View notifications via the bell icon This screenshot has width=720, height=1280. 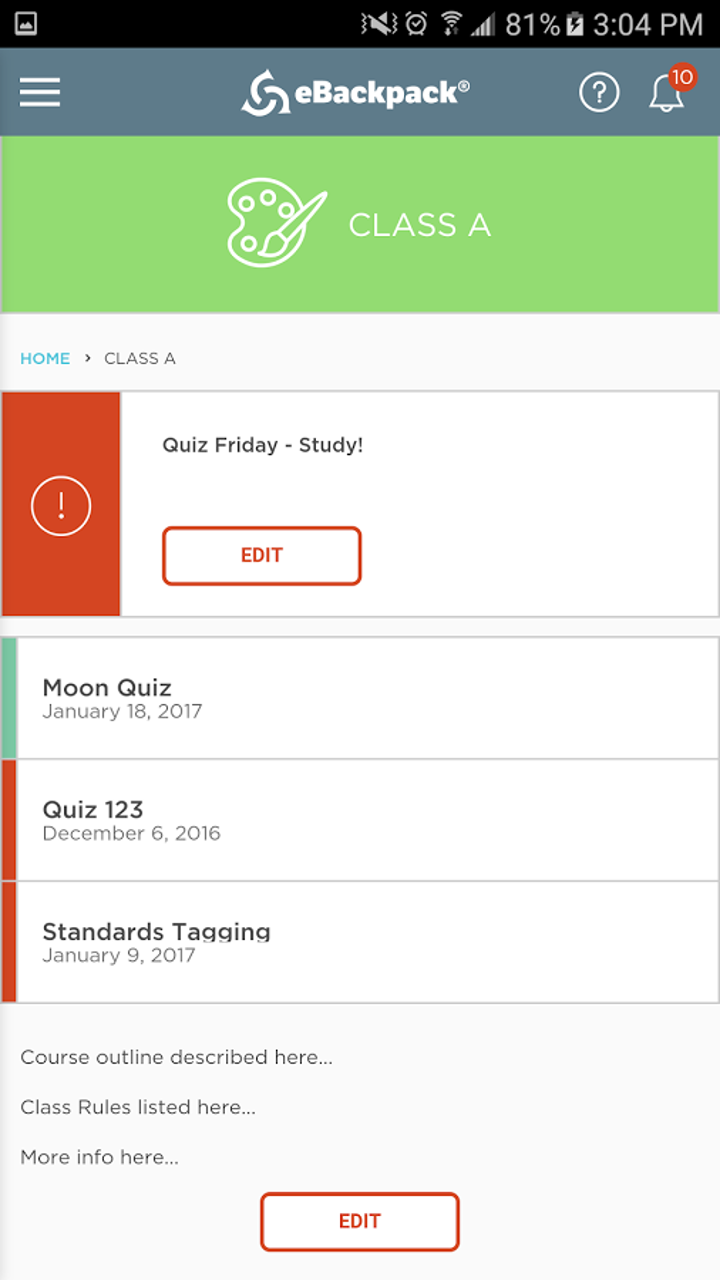point(664,95)
